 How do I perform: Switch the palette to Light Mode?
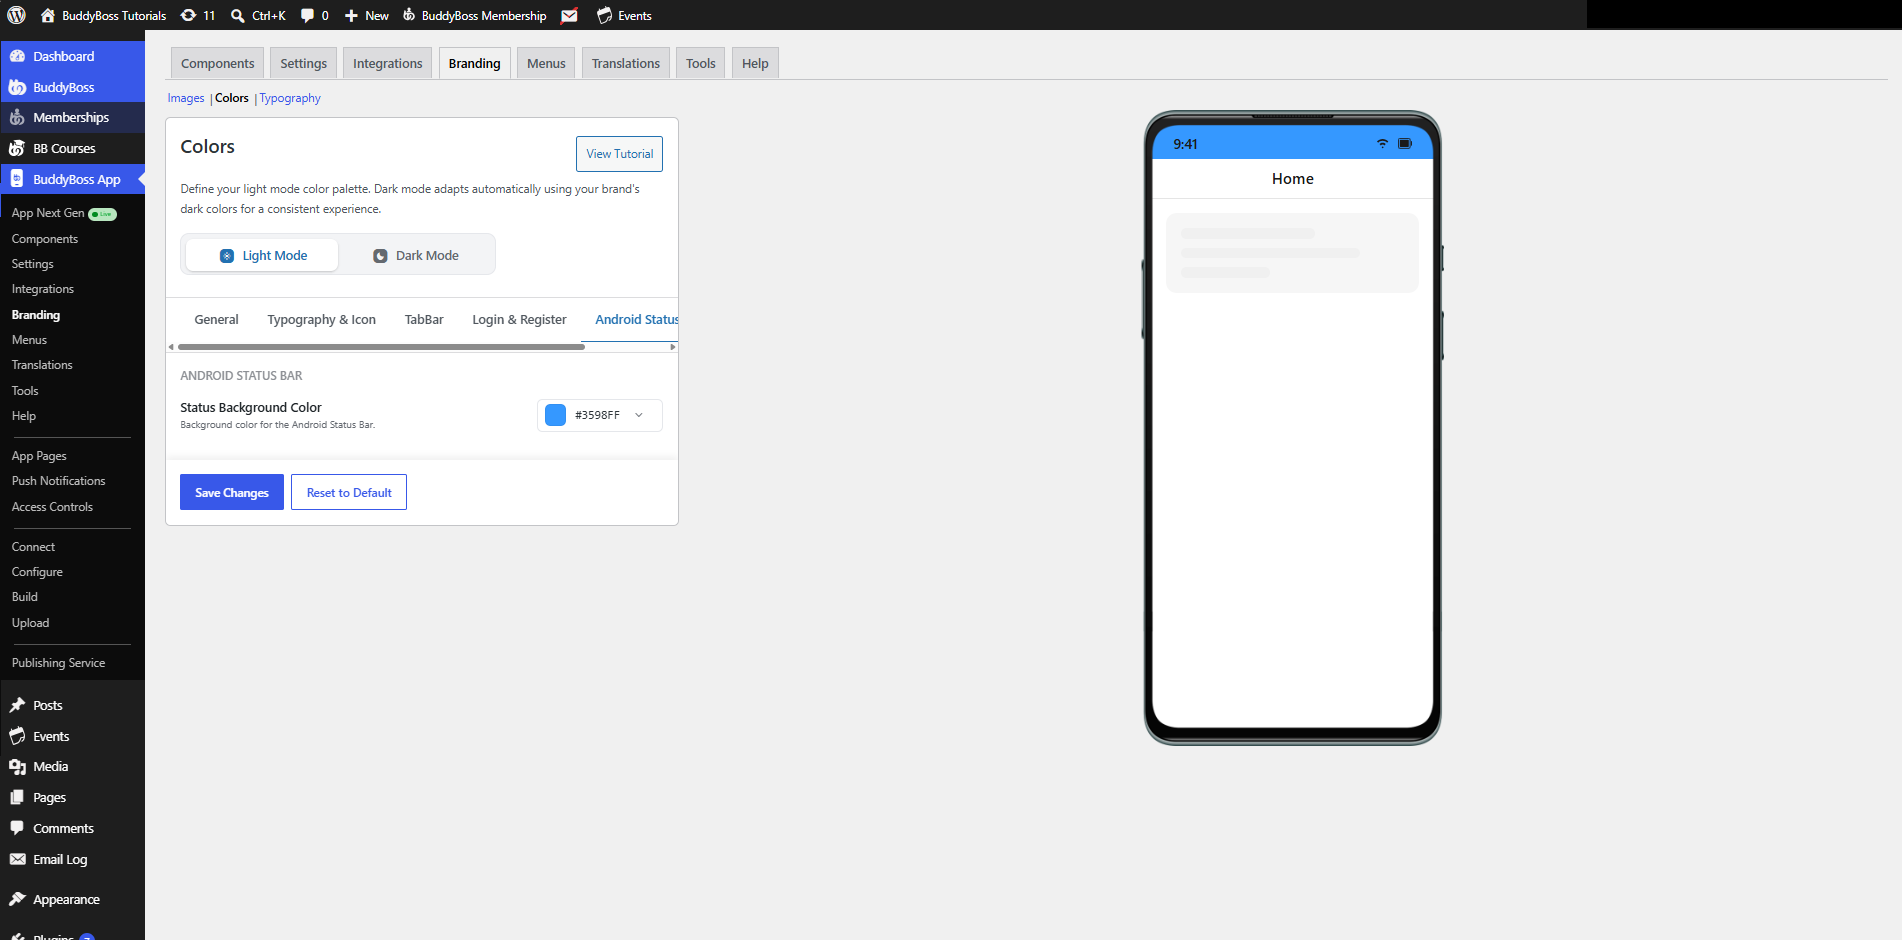(x=262, y=255)
